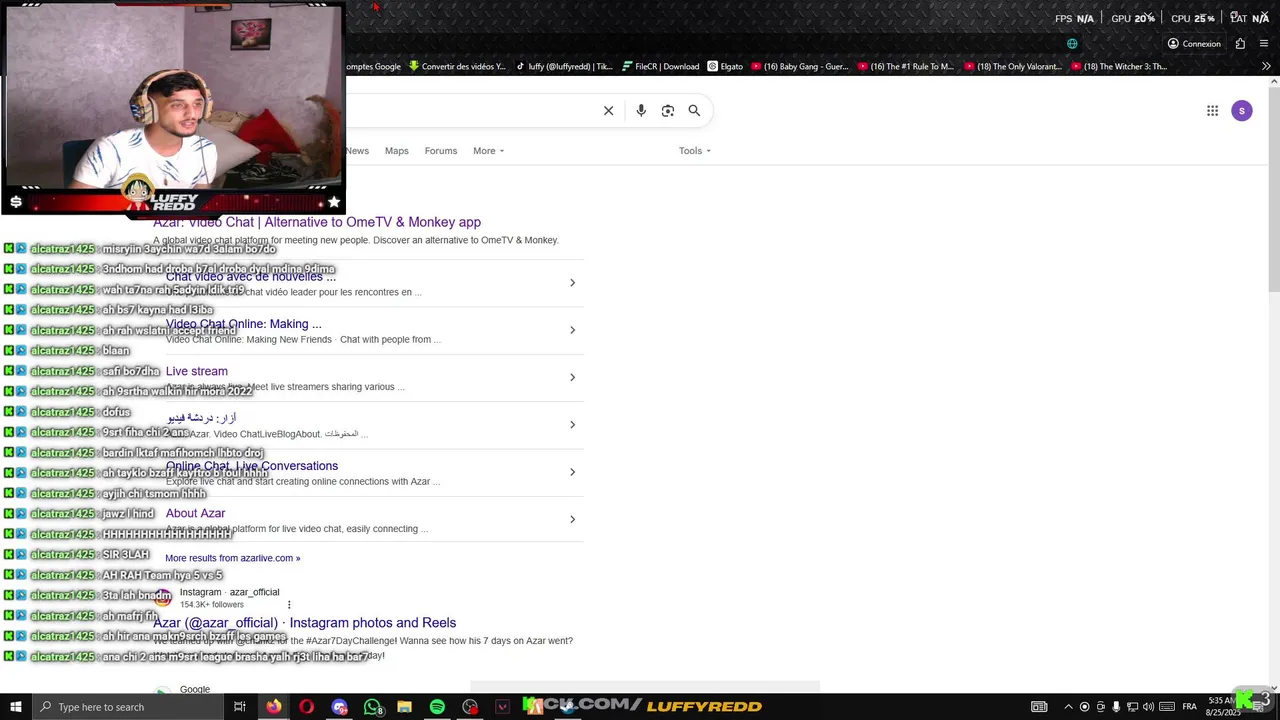Open the Elgato bookmark
The width and height of the screenshot is (1280, 720).
[725, 67]
